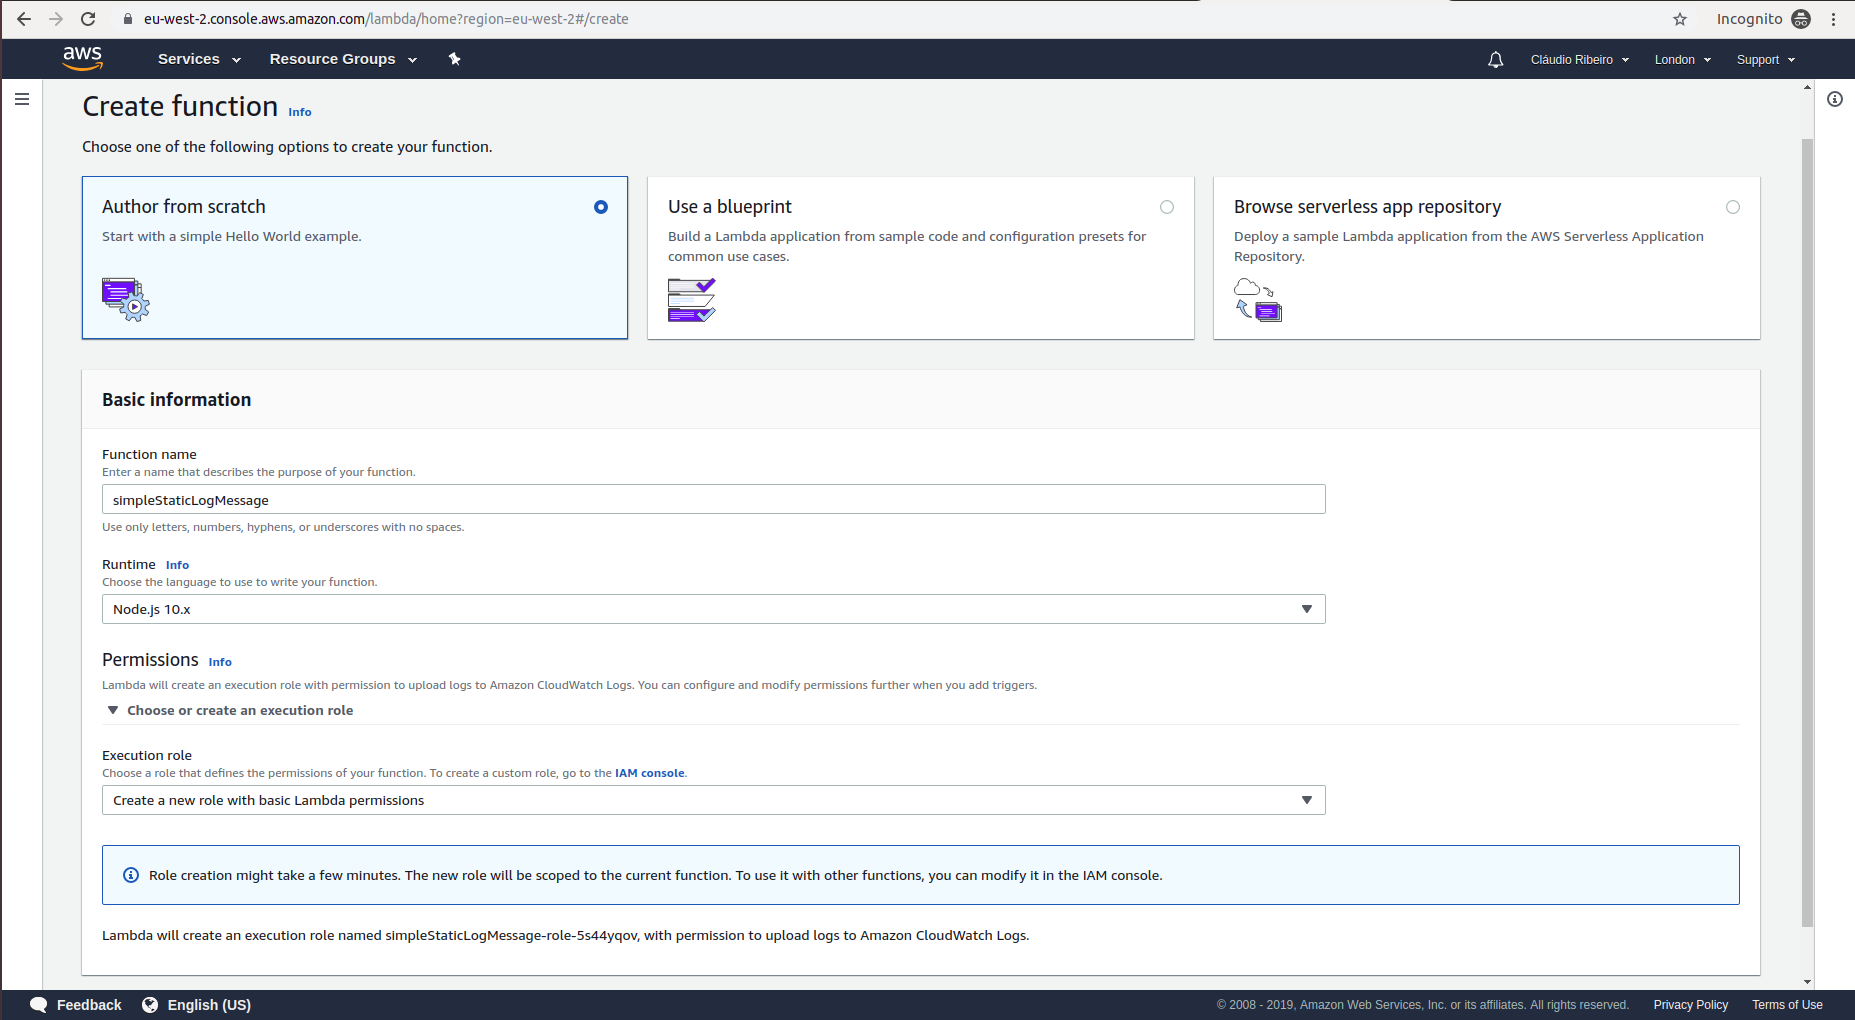The height and width of the screenshot is (1020, 1855).
Task: Click the simpleStaticLogMessage function name field
Action: pyautogui.click(x=712, y=499)
